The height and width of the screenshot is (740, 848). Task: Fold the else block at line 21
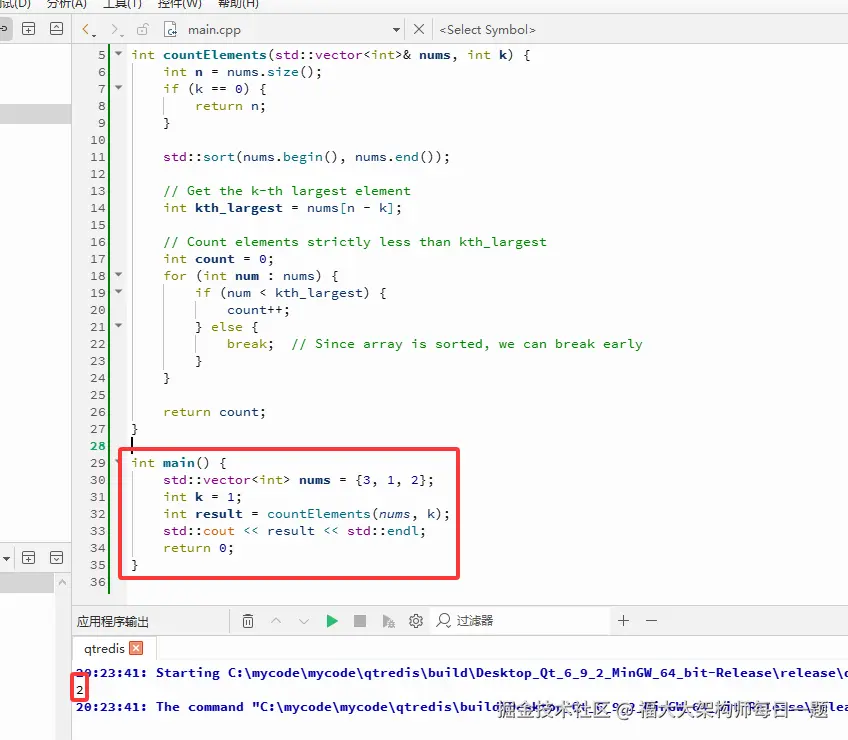tap(118, 326)
